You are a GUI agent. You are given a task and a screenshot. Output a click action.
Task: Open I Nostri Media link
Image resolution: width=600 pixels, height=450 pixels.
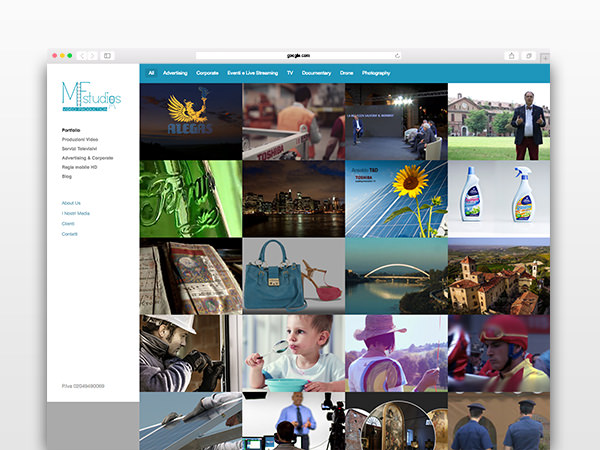(x=75, y=213)
